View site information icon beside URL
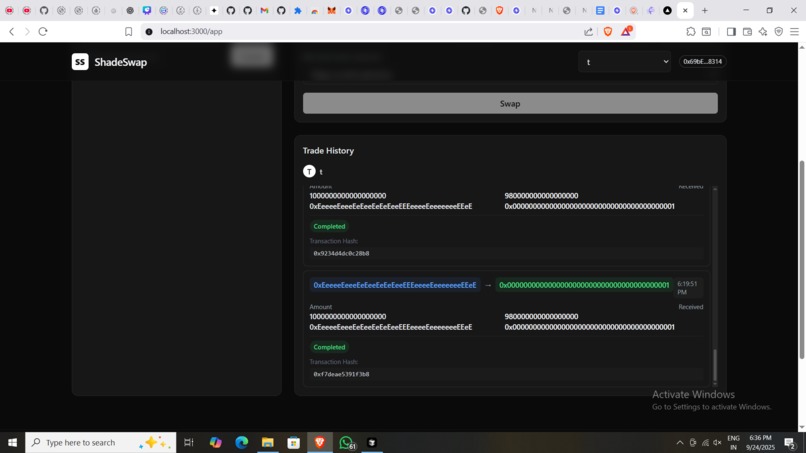The width and height of the screenshot is (806, 453). [x=149, y=31]
